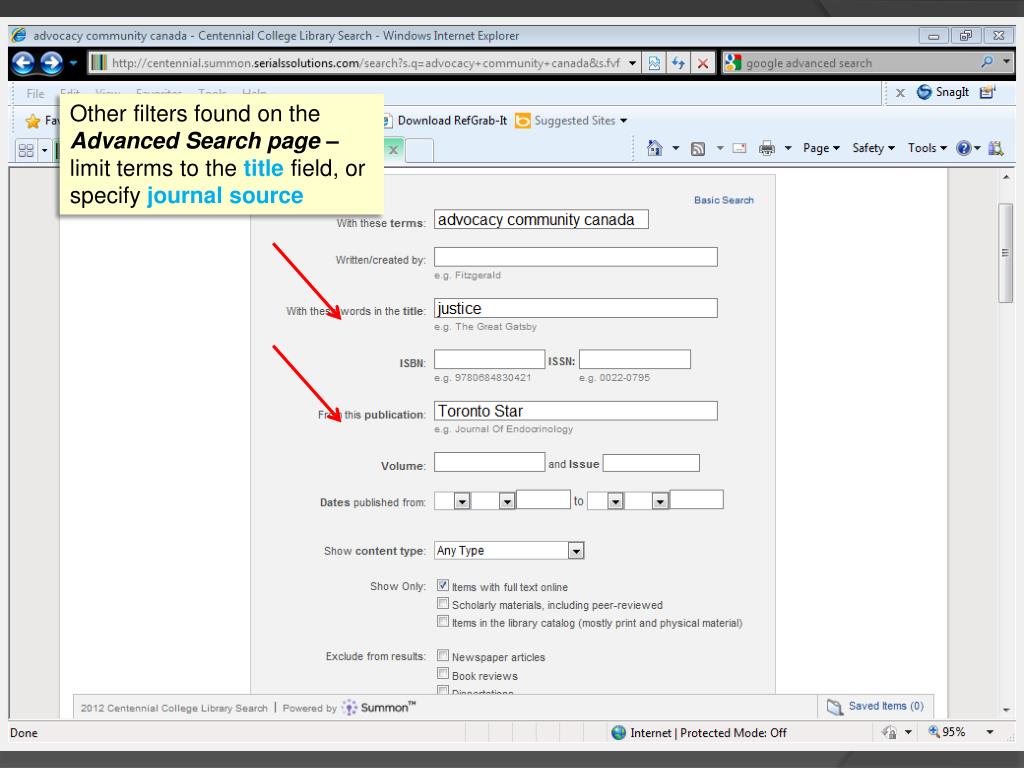
Task: Click the Written/created by field
Action: pyautogui.click(x=575, y=257)
